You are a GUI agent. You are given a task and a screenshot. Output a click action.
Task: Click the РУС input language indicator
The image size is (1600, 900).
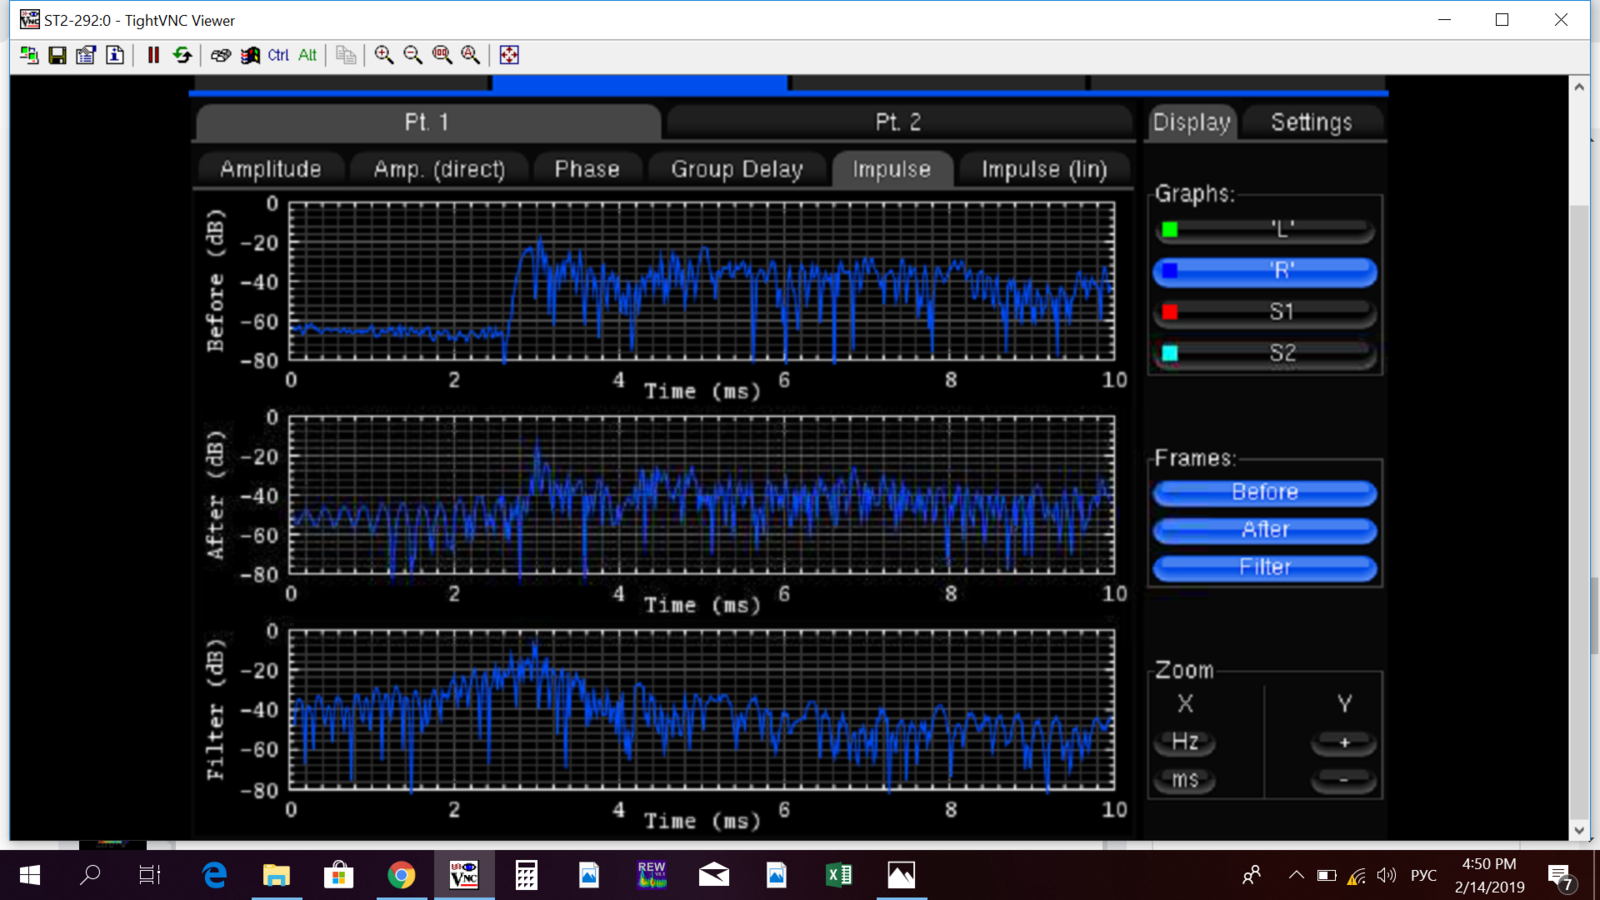click(x=1423, y=875)
